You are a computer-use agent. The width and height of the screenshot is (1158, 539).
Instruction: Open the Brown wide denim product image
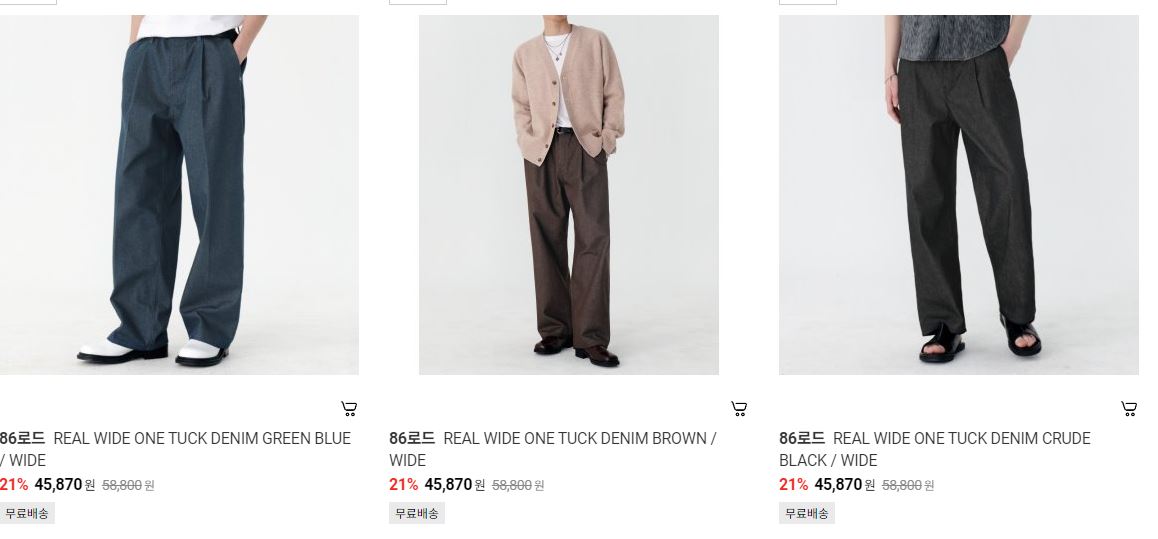coord(569,195)
